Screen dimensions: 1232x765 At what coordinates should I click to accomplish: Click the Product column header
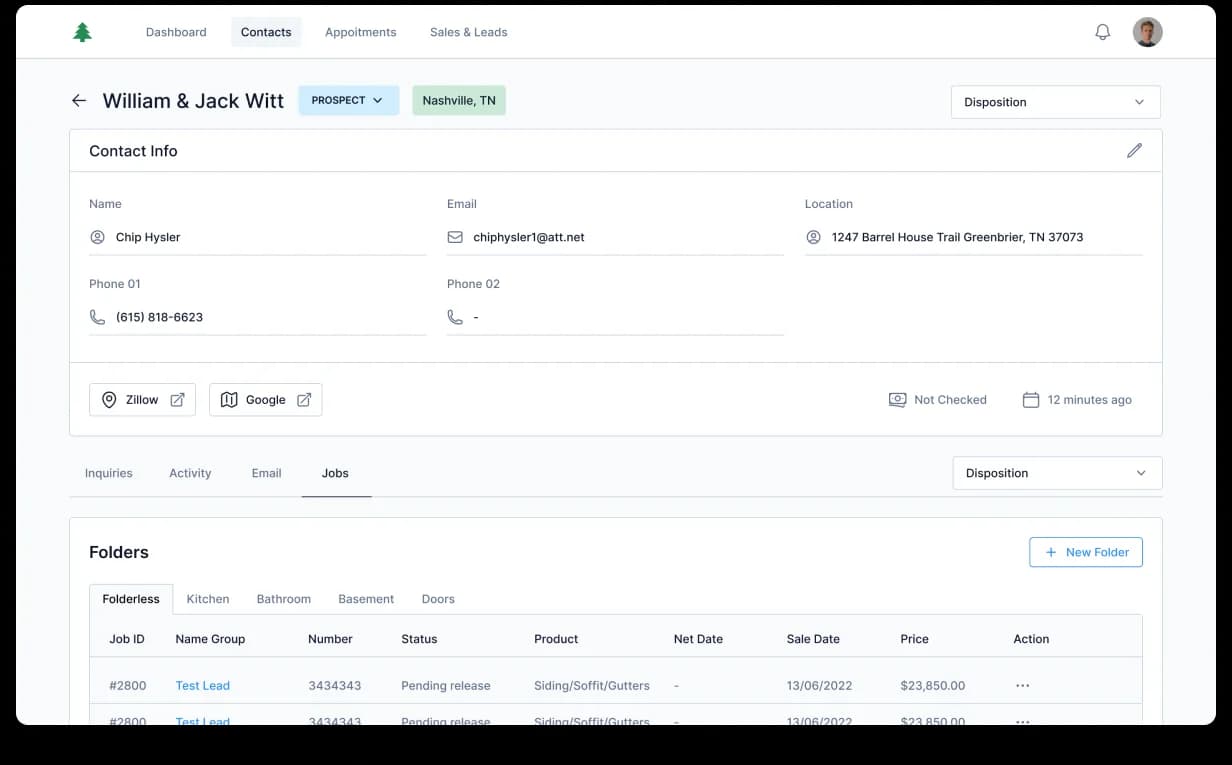click(556, 639)
